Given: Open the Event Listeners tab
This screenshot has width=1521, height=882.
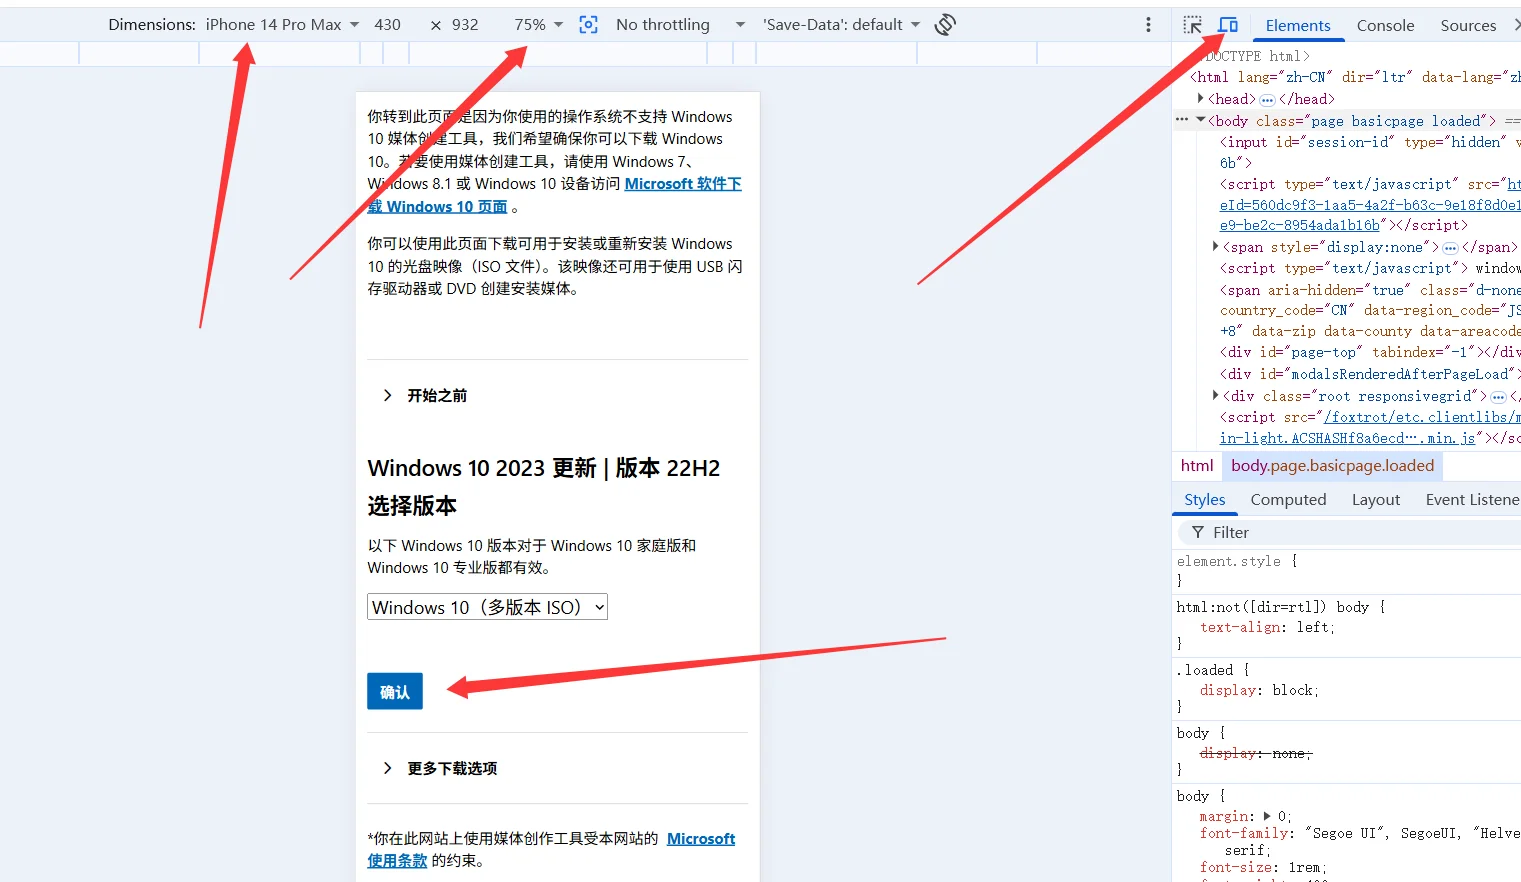Looking at the screenshot, I should [1472, 500].
